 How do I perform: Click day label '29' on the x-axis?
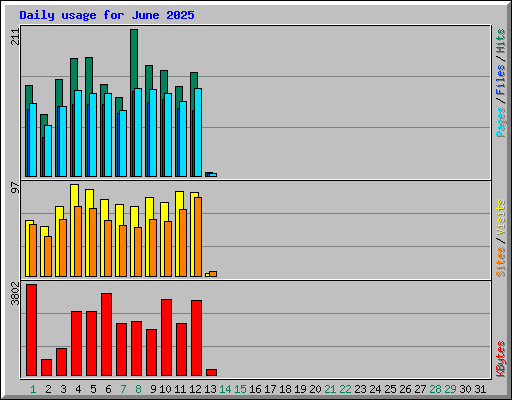[x=450, y=389]
